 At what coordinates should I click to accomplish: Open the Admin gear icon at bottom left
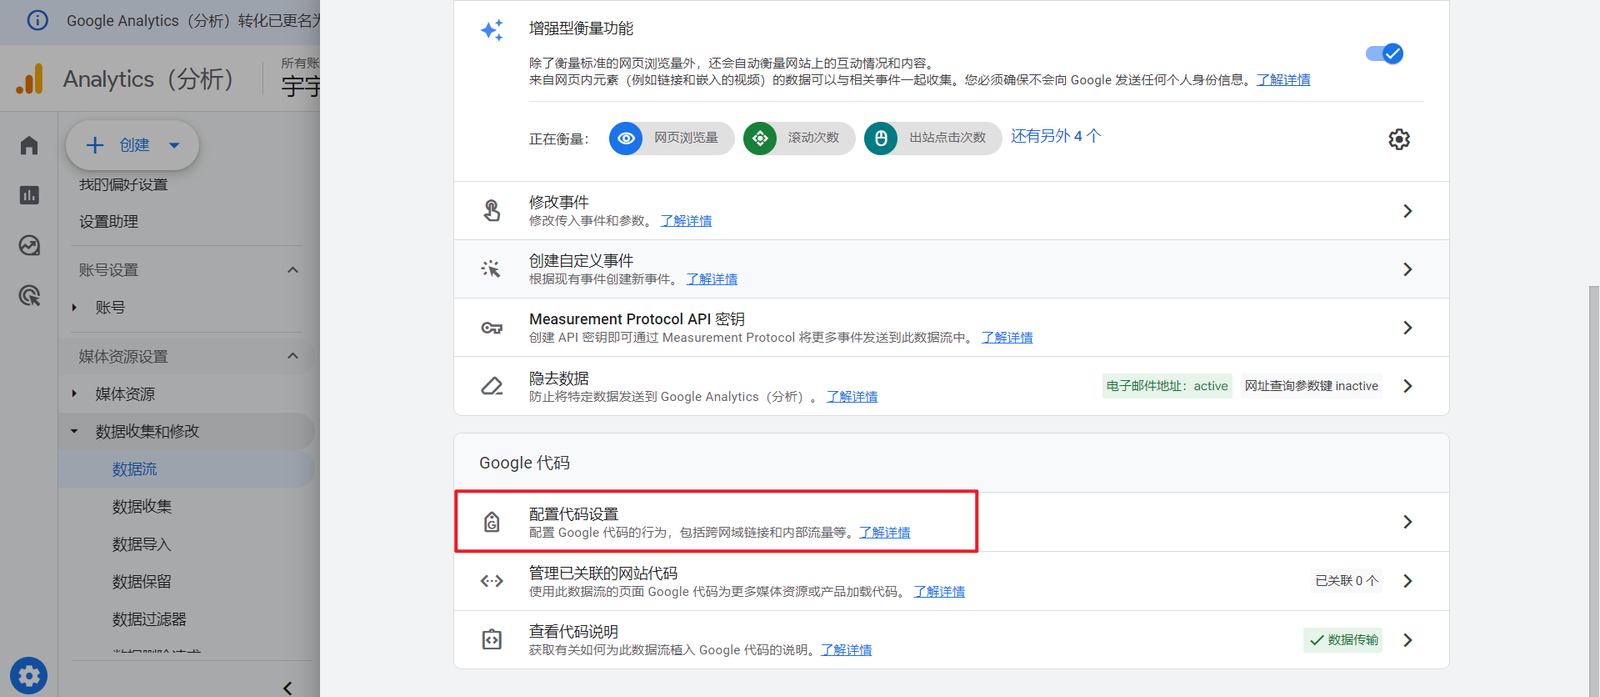pyautogui.click(x=29, y=676)
